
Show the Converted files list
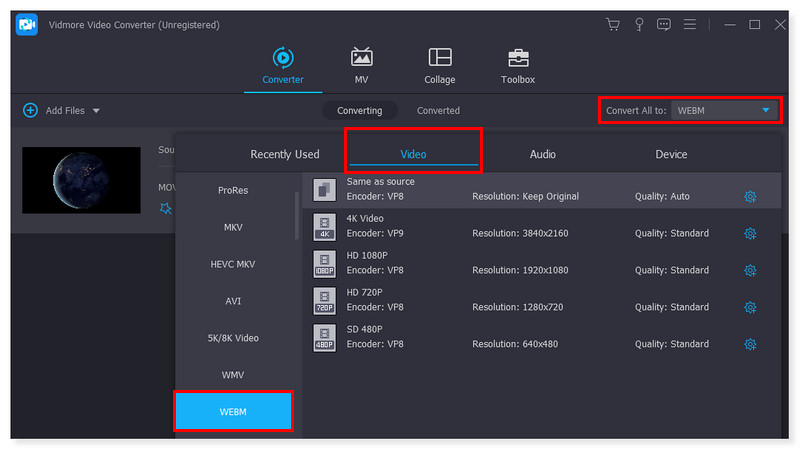pos(438,110)
